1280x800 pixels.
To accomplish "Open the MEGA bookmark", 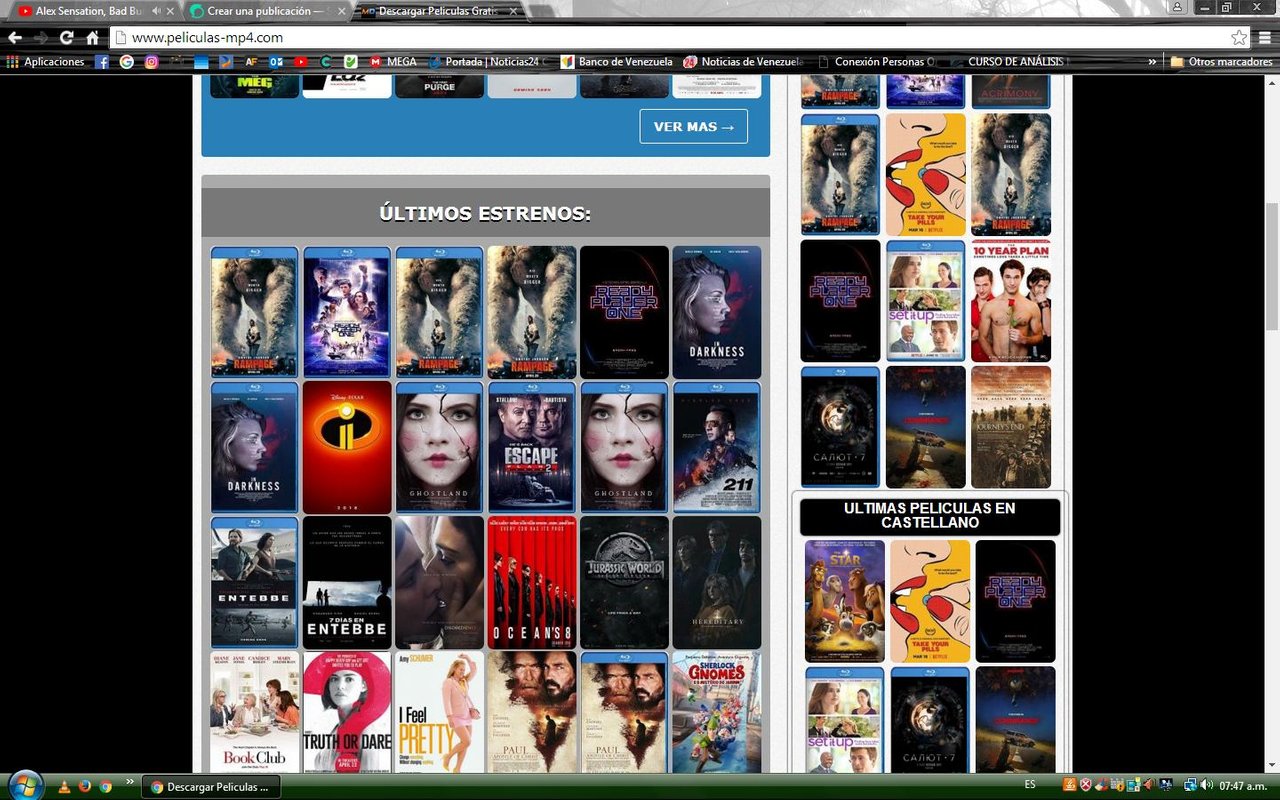I will pos(393,62).
